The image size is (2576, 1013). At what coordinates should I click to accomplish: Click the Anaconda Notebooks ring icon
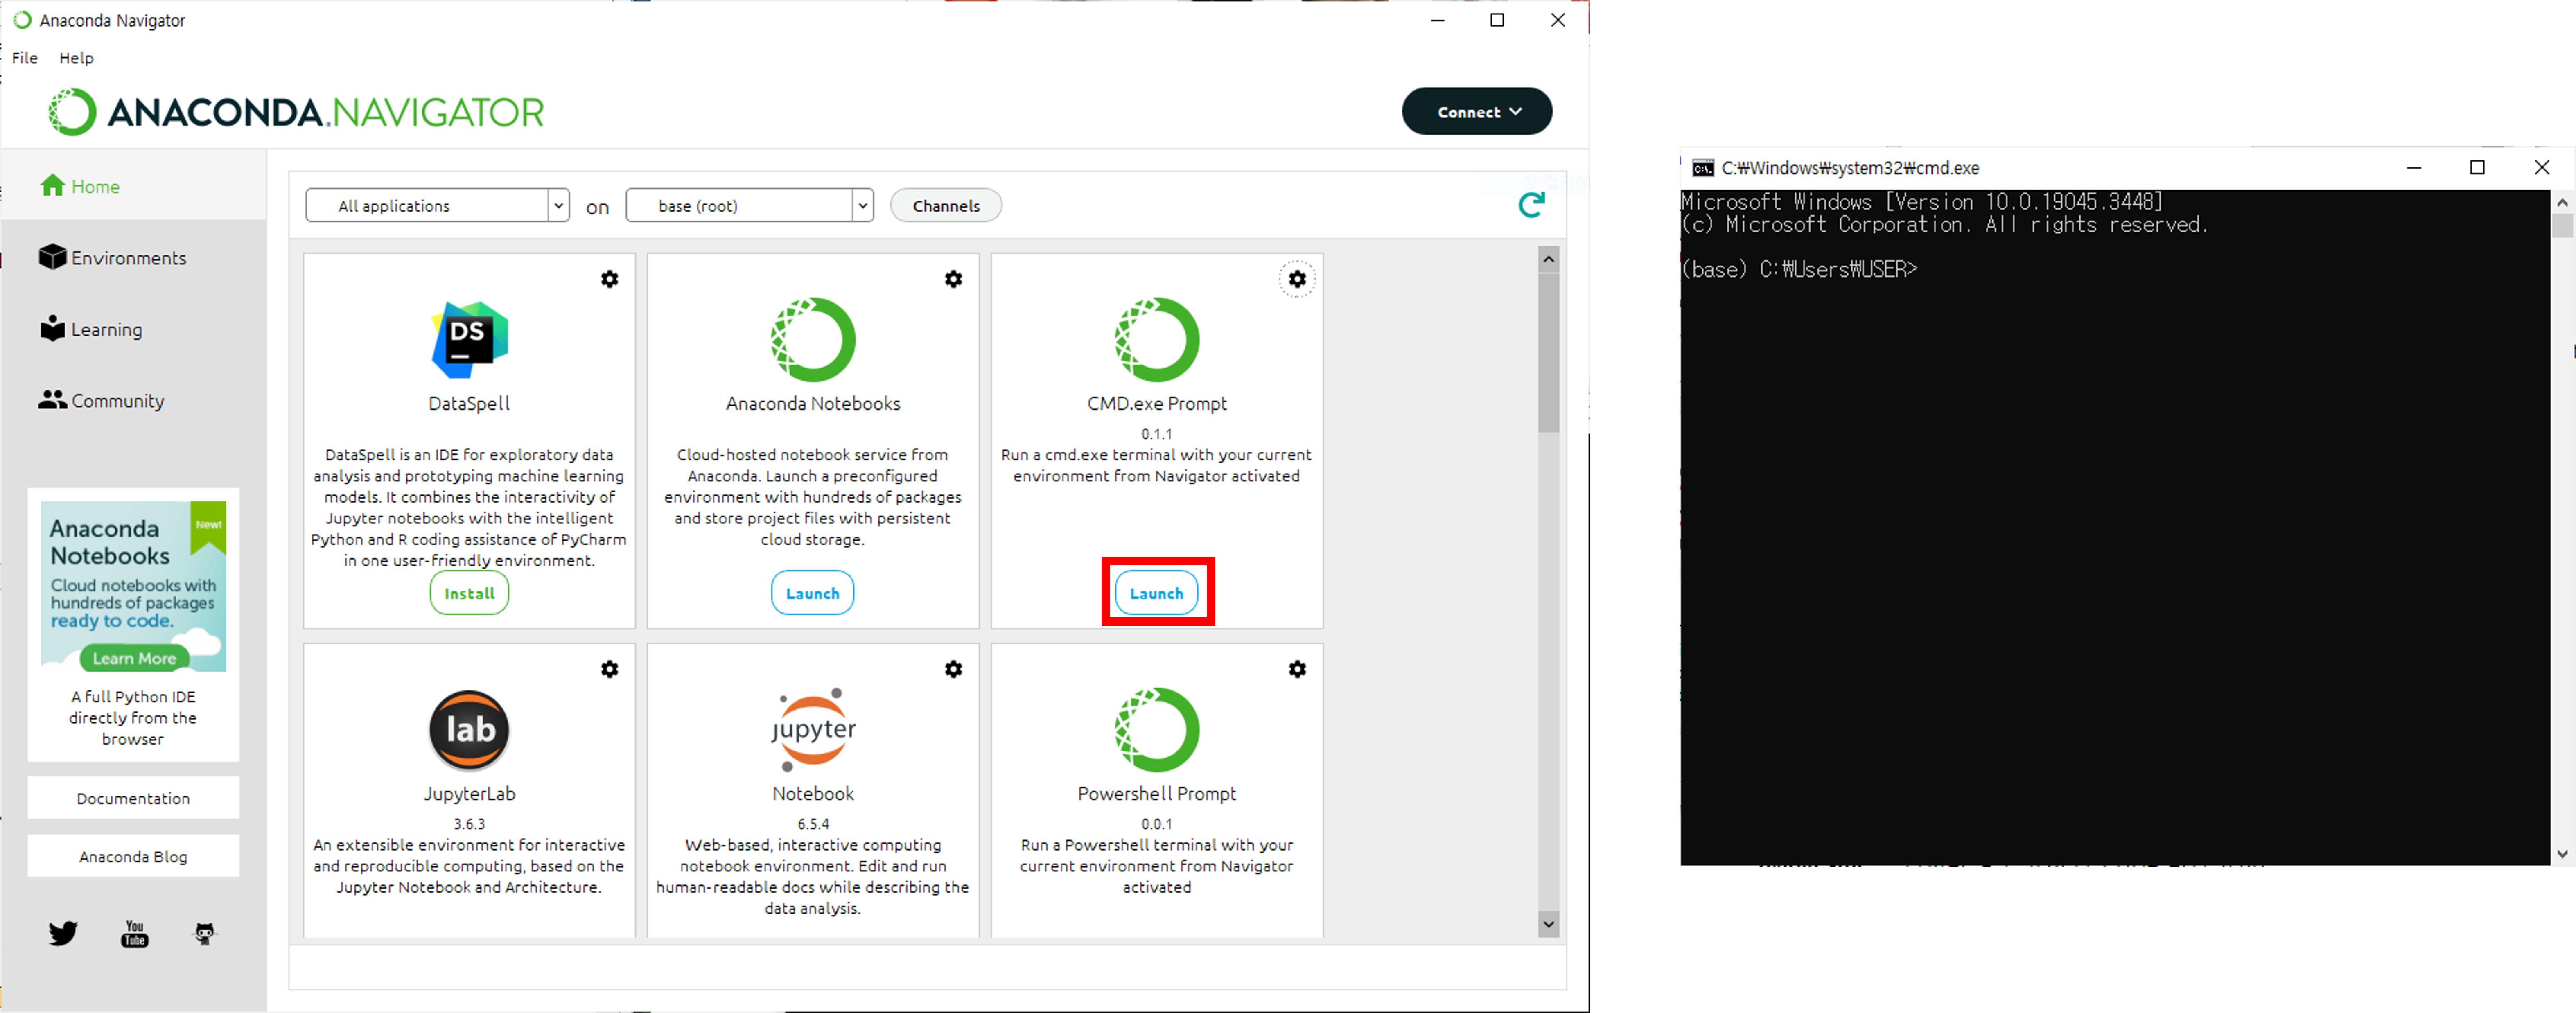click(813, 340)
